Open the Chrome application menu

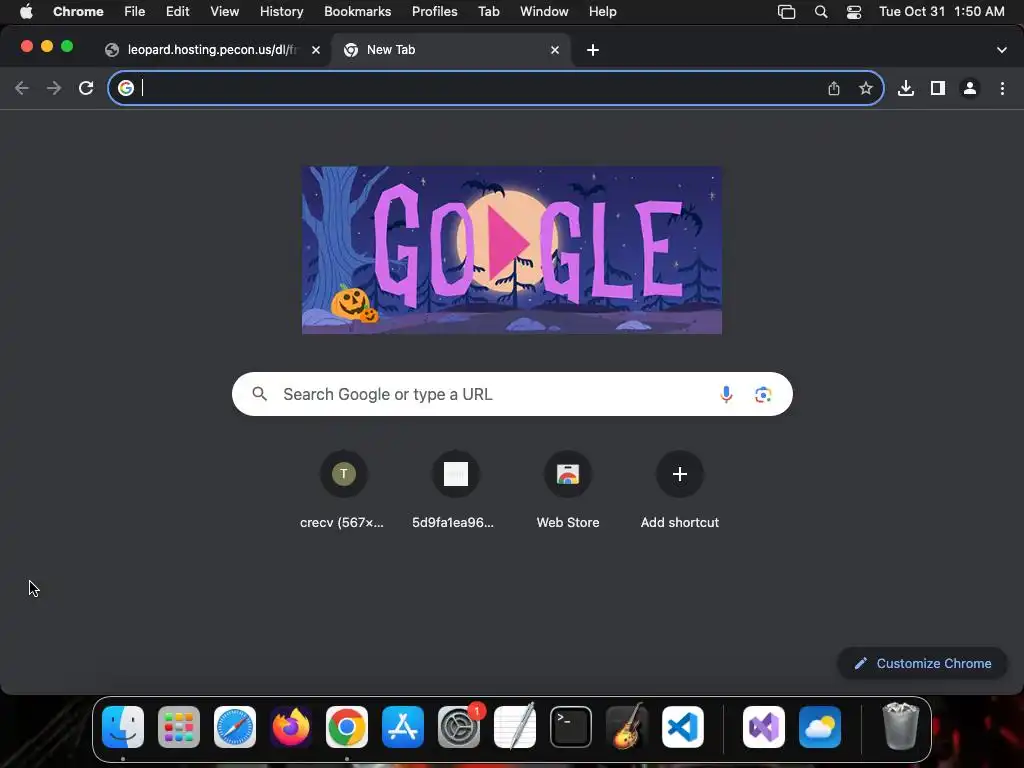tap(78, 12)
